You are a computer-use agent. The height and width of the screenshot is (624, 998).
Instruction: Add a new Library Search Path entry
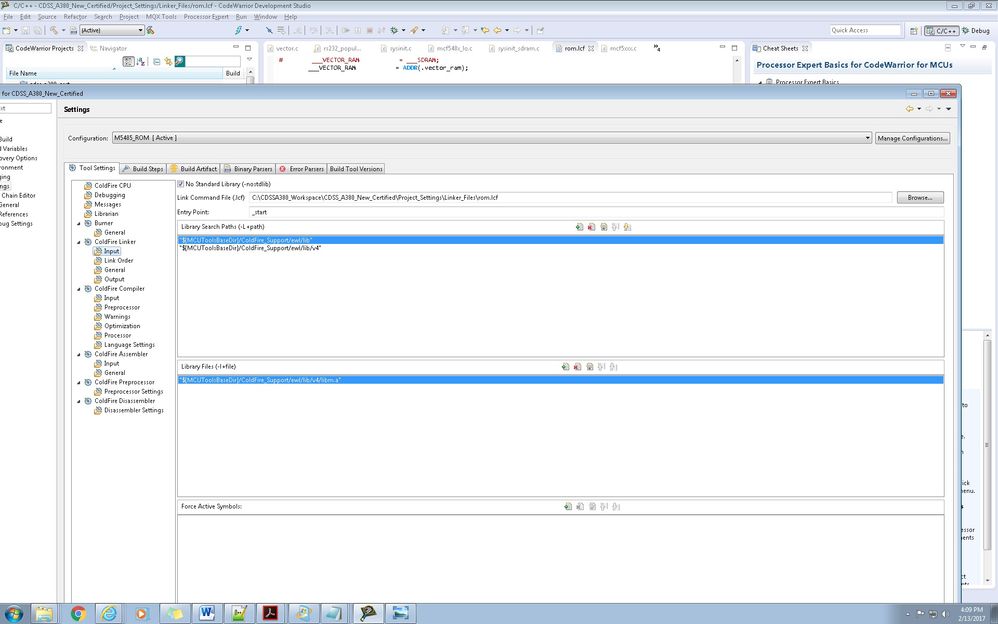pyautogui.click(x=579, y=227)
